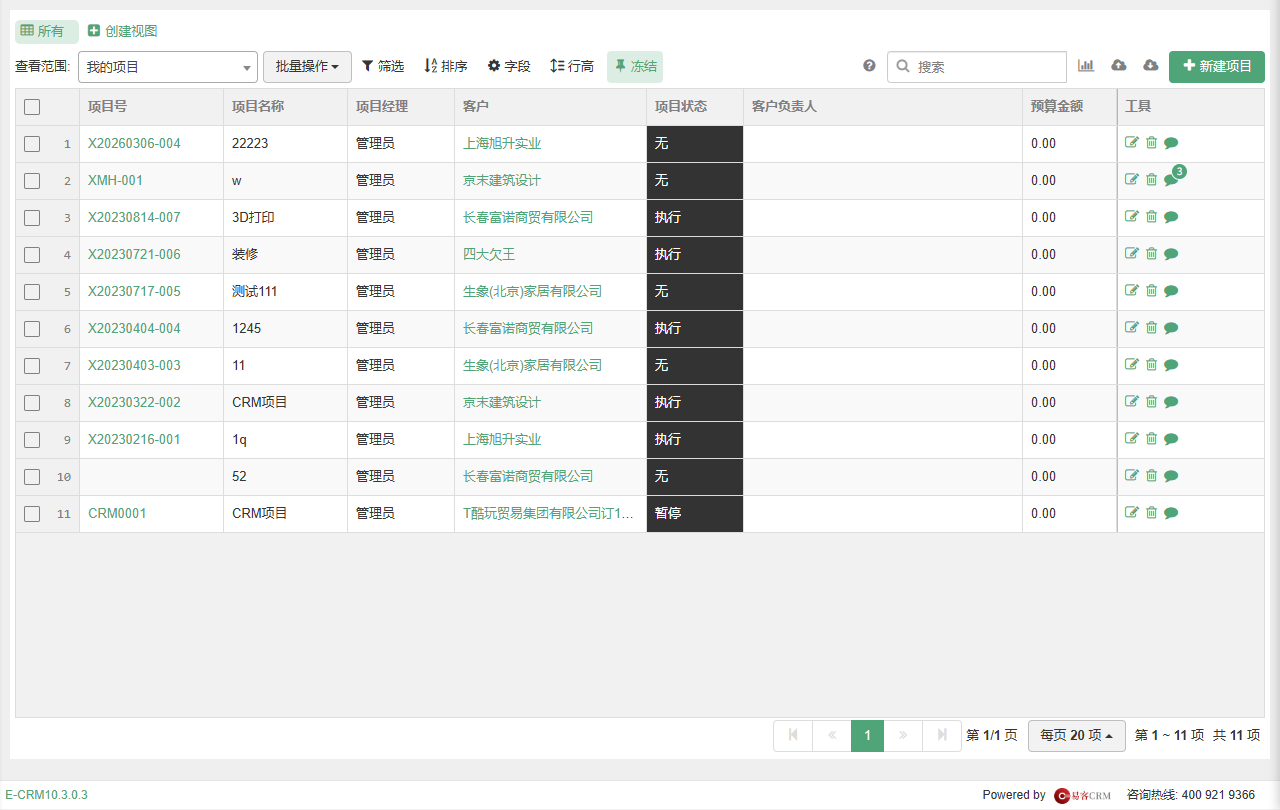Click the 新建项目 button
This screenshot has height=810, width=1280.
click(x=1217, y=67)
